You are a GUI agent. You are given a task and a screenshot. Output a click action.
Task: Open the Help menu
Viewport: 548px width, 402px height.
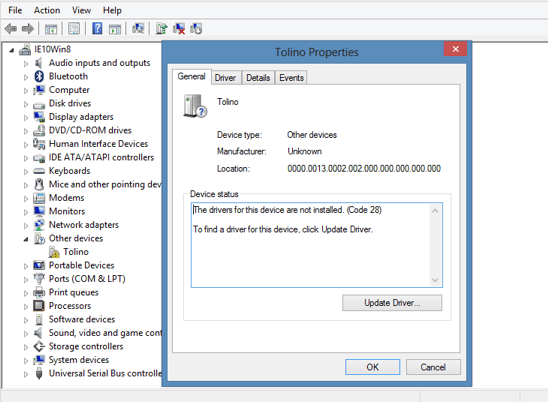coord(112,10)
